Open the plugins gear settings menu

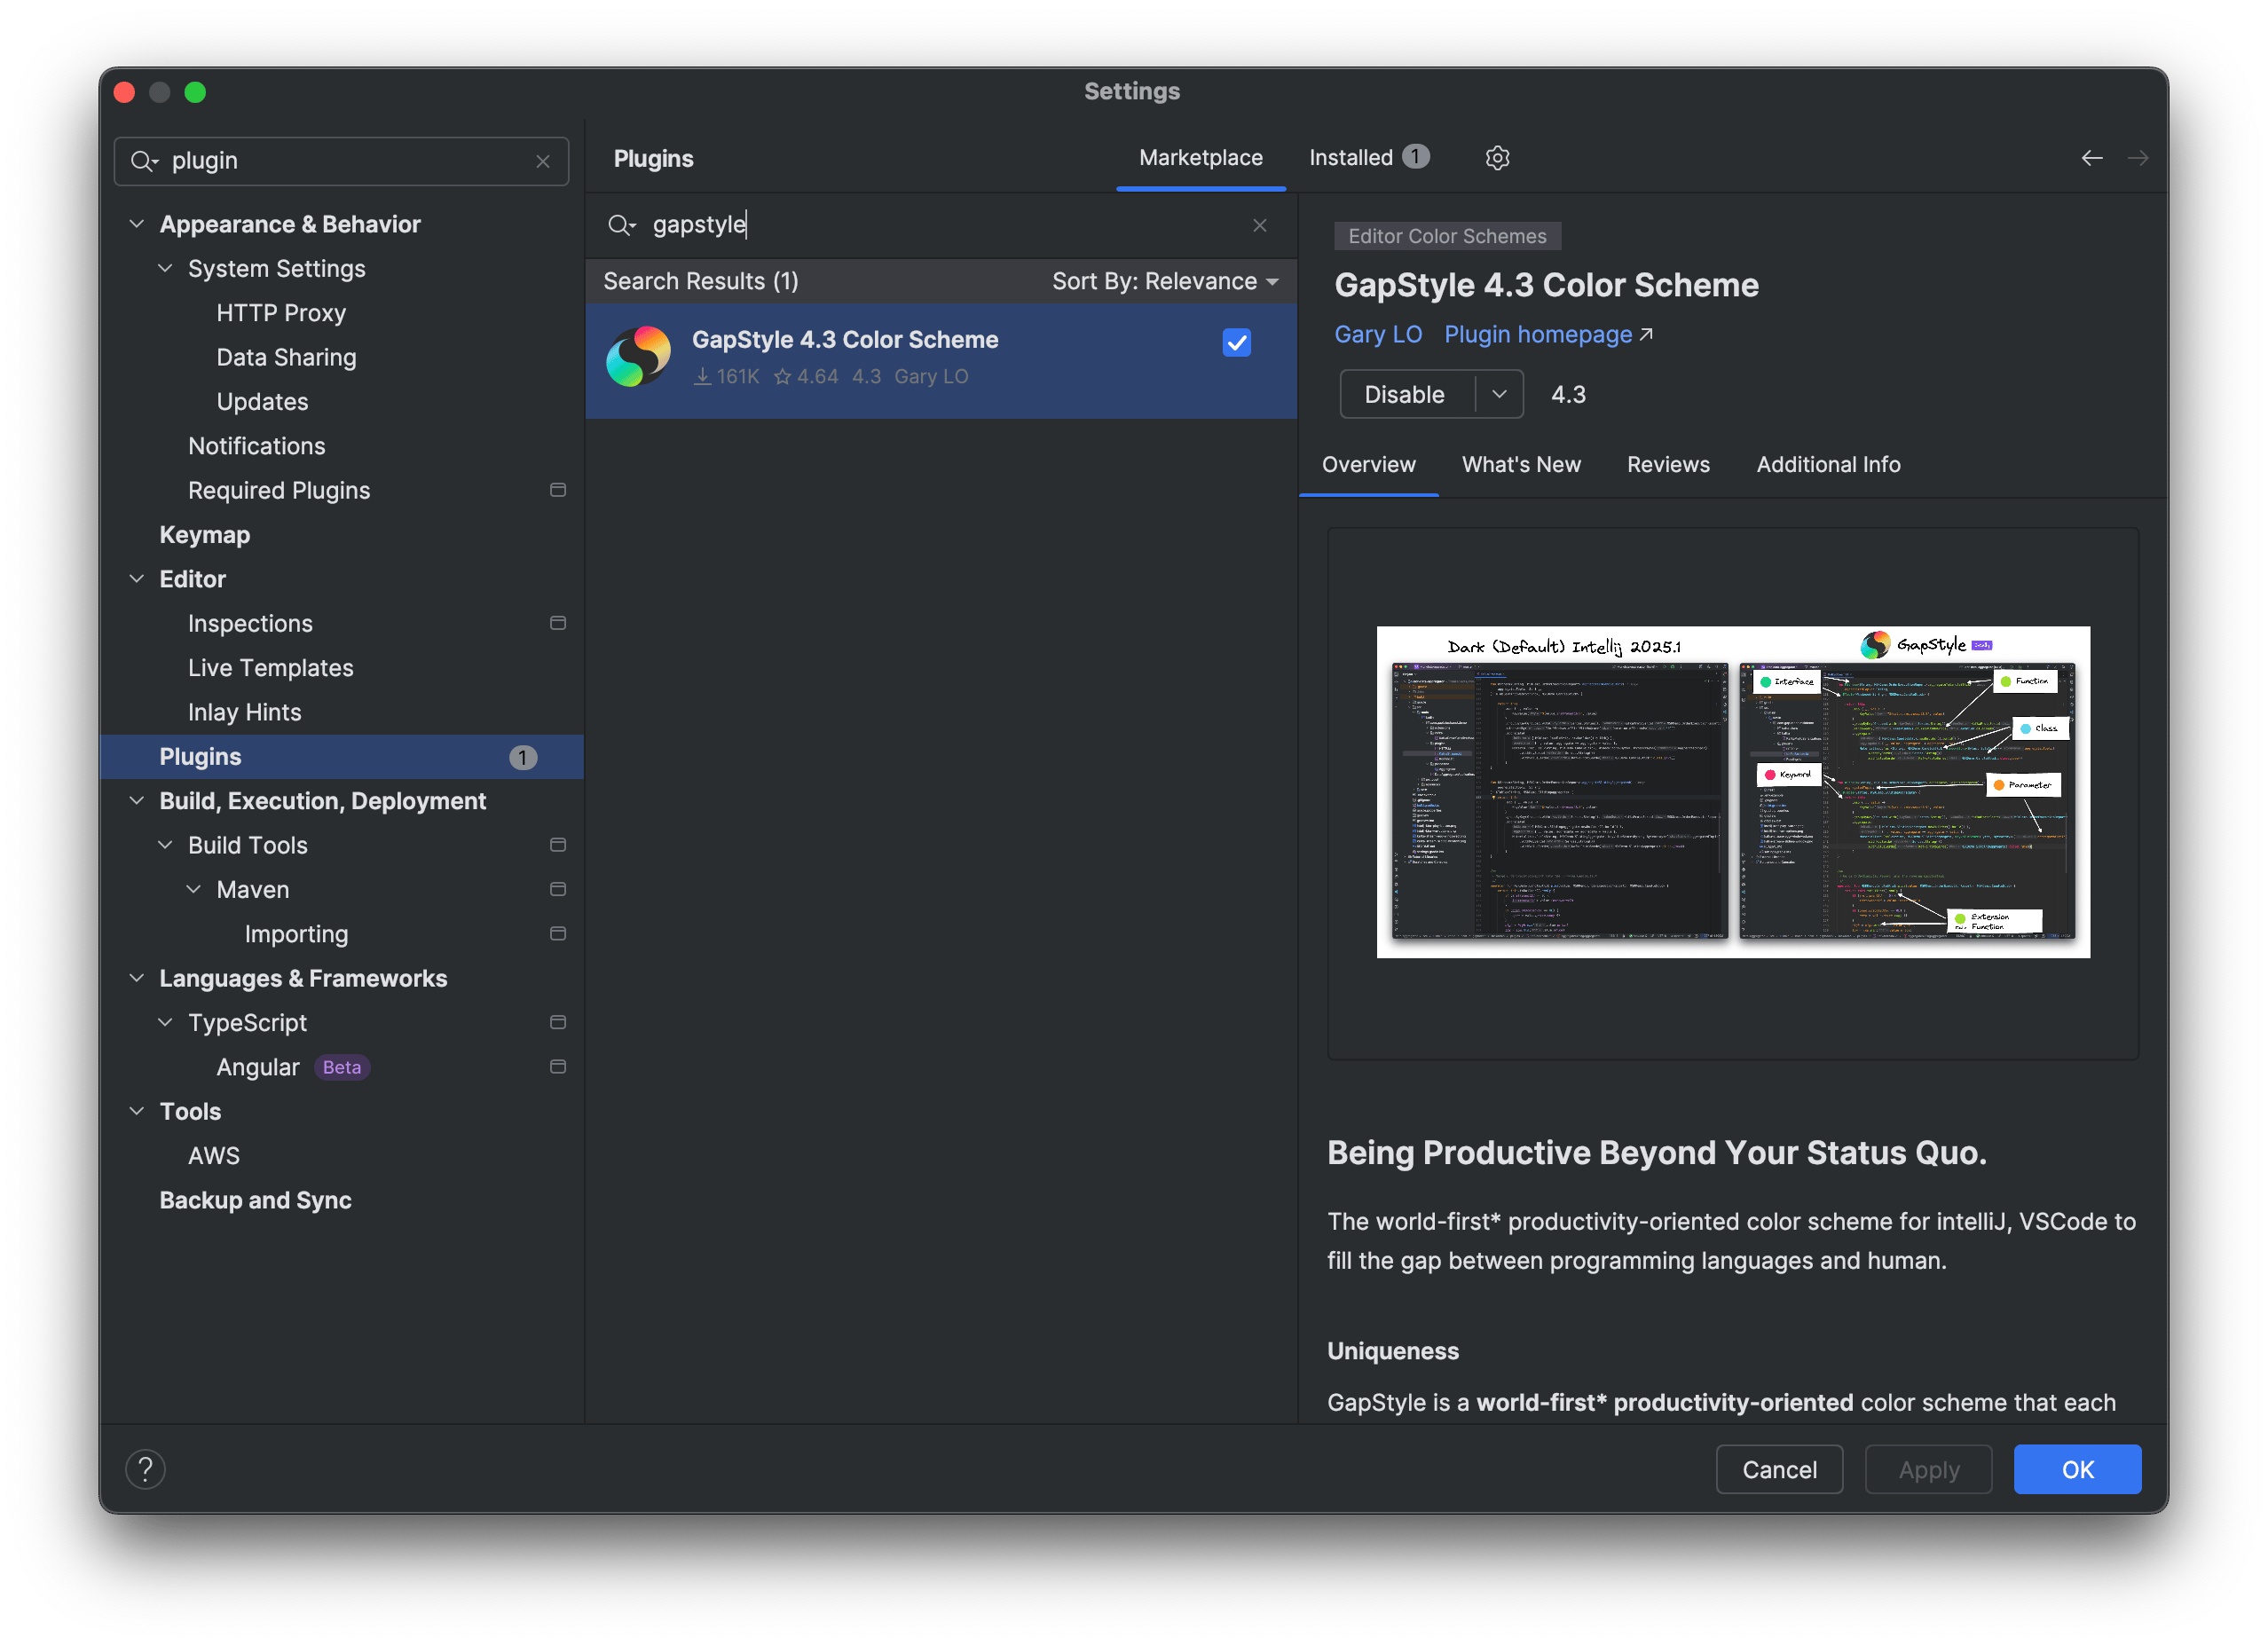1497,158
